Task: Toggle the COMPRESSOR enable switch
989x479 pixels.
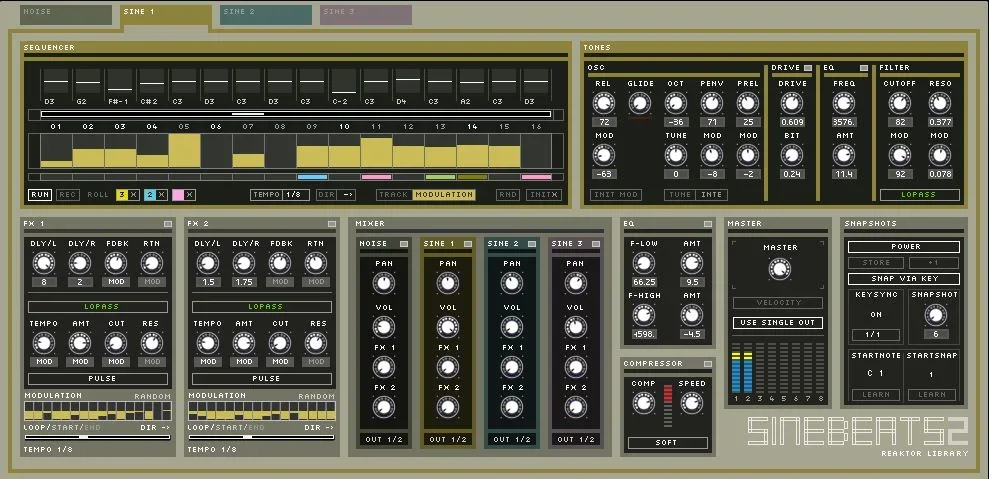Action: [x=708, y=363]
